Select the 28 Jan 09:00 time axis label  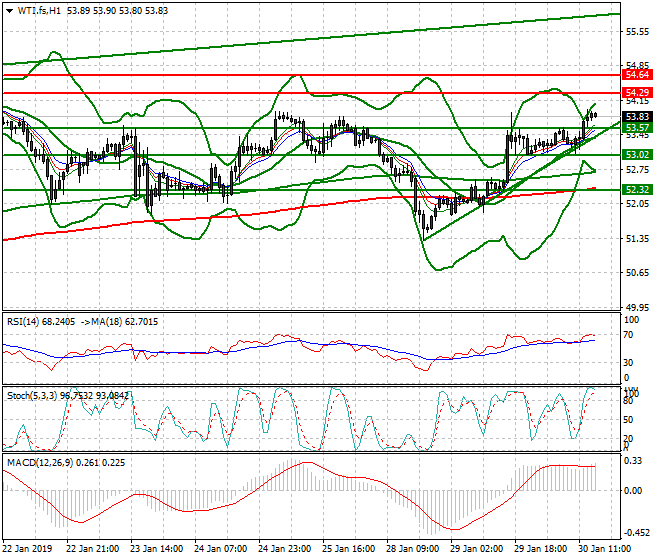[412, 549]
